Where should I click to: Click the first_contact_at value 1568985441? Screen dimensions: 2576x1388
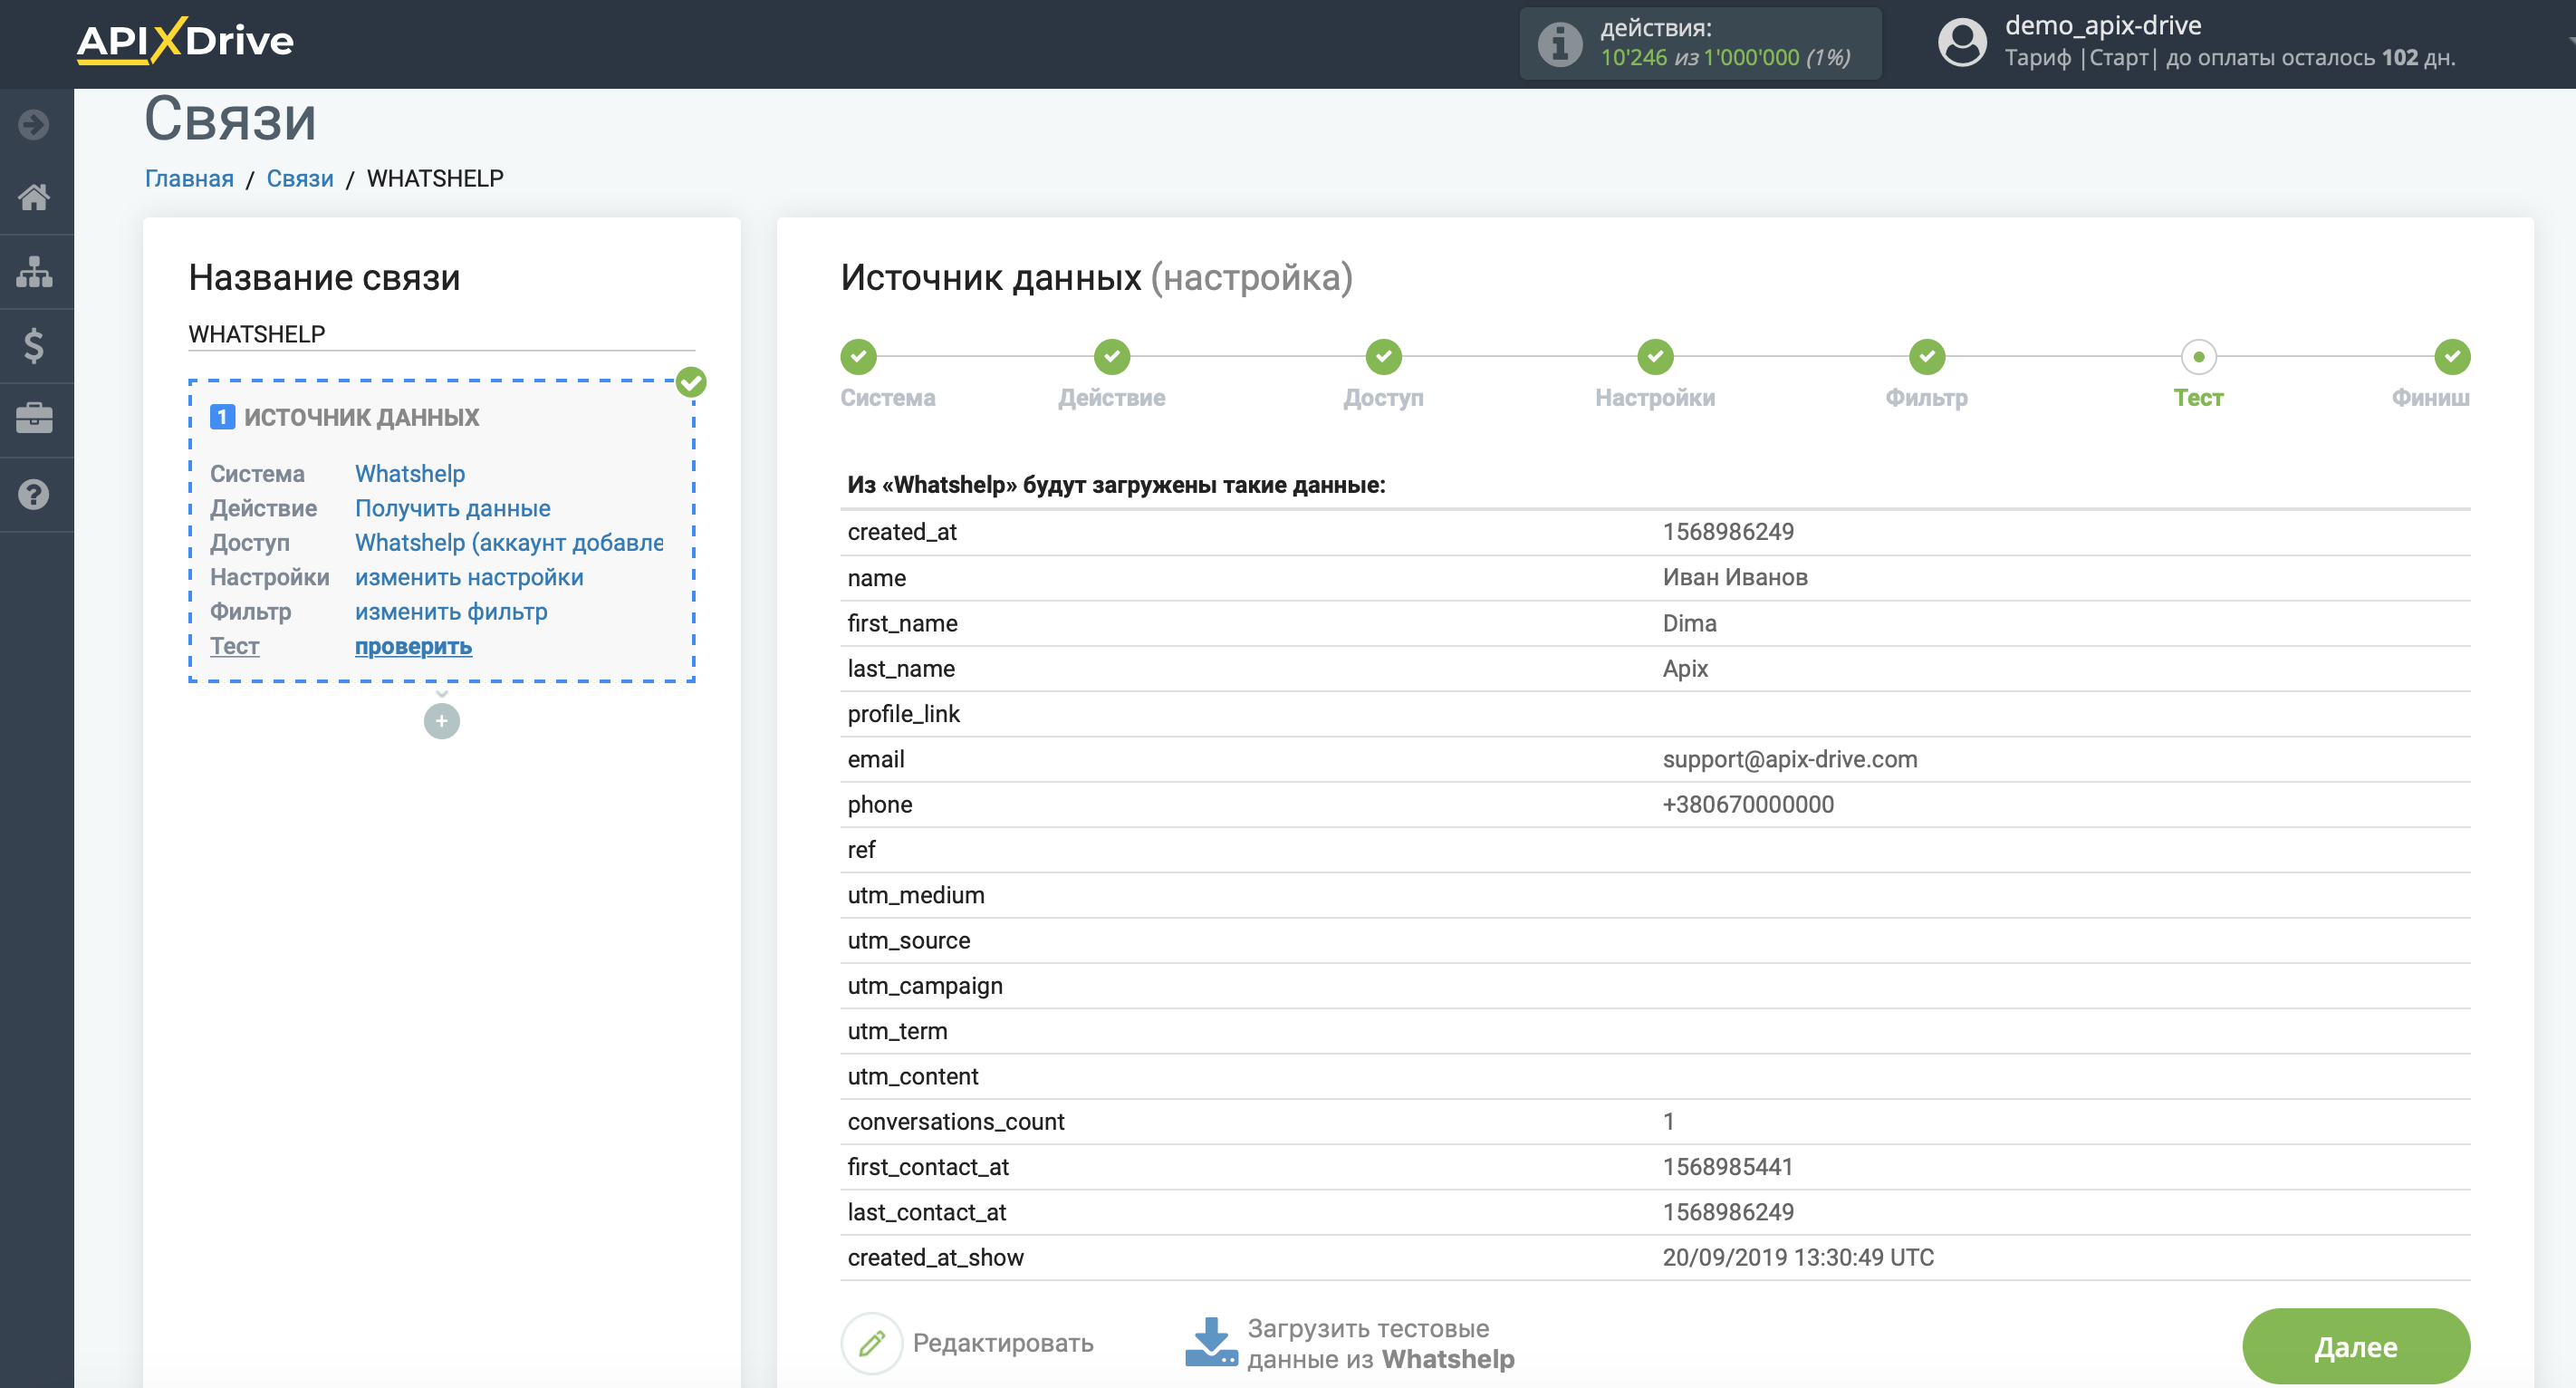(x=1728, y=1167)
